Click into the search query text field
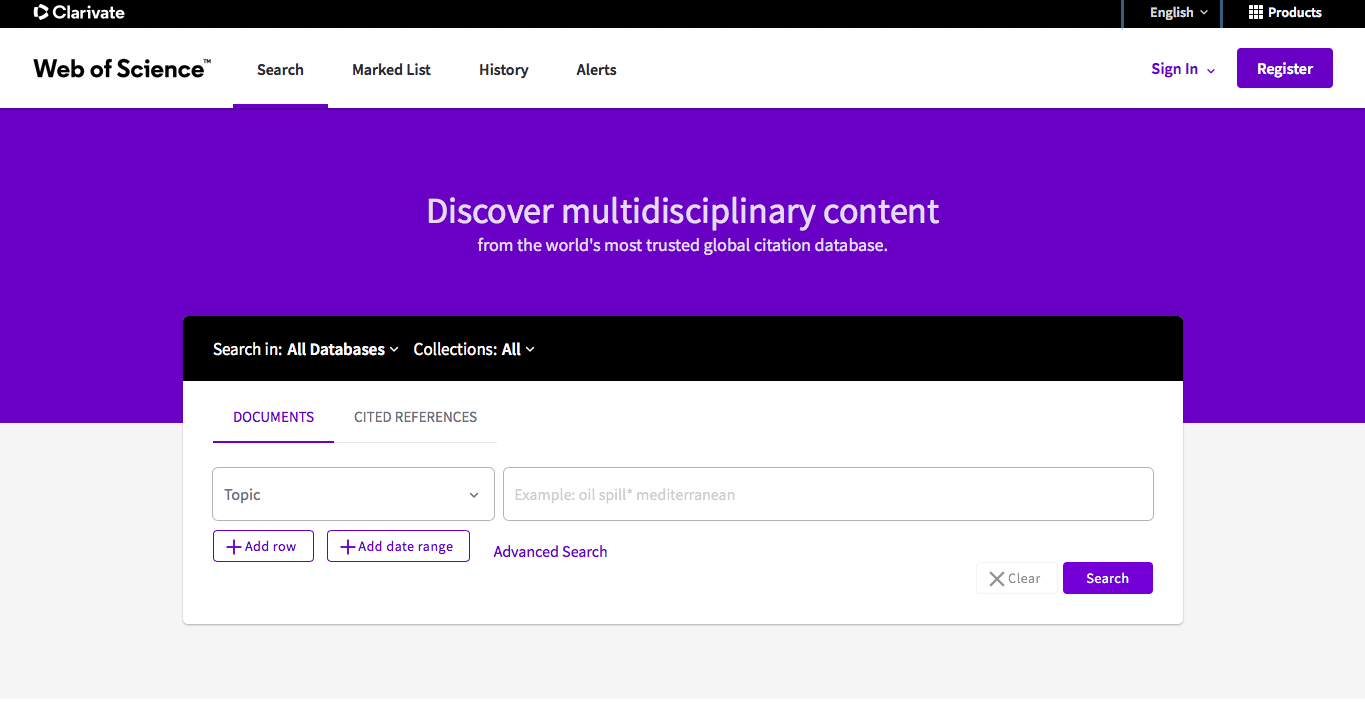 (x=827, y=495)
